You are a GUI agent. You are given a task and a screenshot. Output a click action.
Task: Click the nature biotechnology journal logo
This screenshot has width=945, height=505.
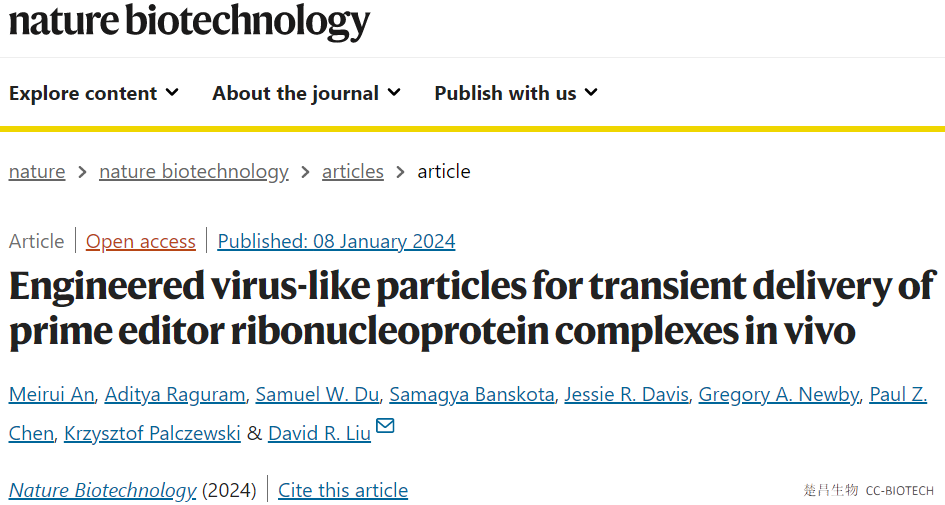[189, 22]
